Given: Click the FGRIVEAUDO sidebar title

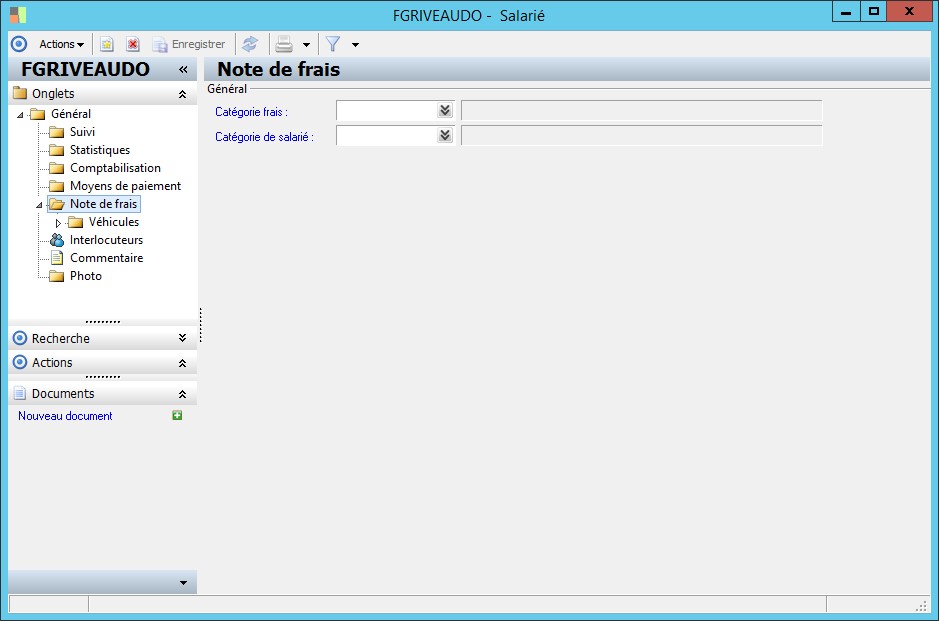Looking at the screenshot, I should click(x=85, y=69).
